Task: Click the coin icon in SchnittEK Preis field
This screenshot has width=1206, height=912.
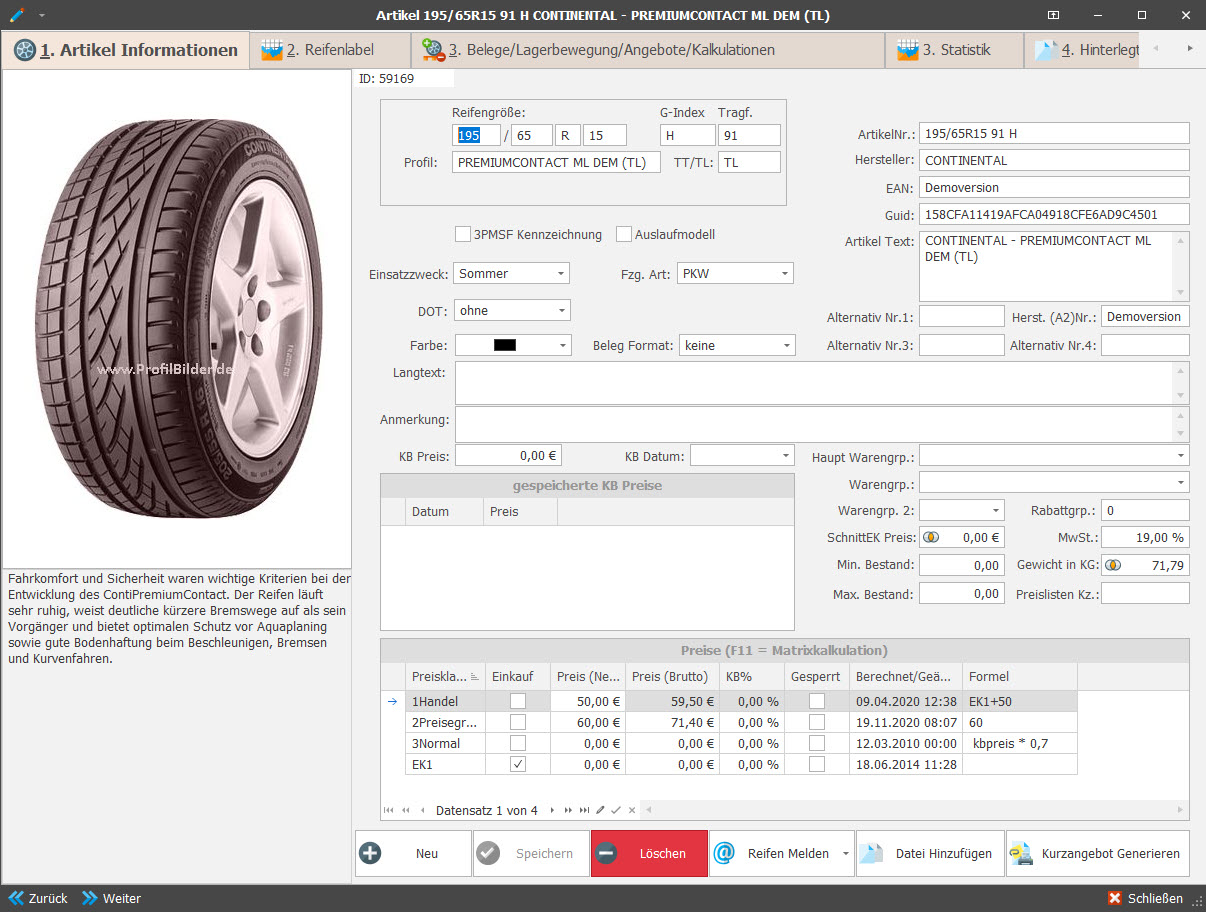Action: (931, 537)
